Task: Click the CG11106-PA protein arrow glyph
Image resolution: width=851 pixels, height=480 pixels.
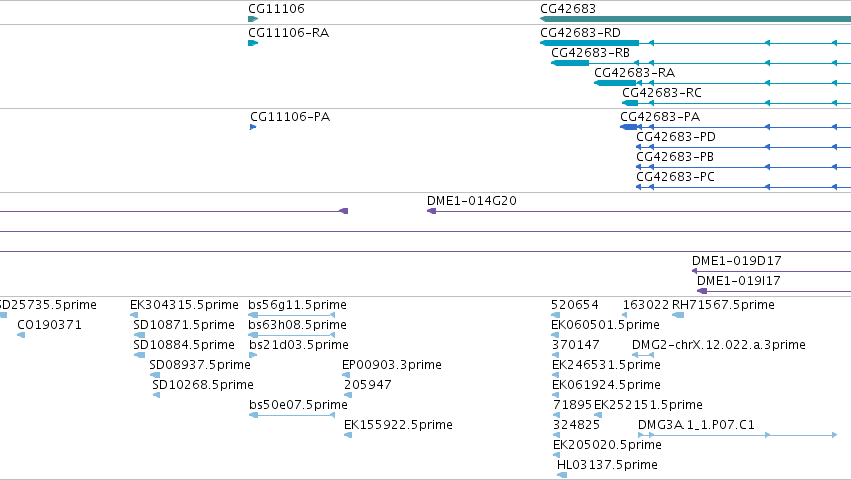Action: [x=253, y=127]
